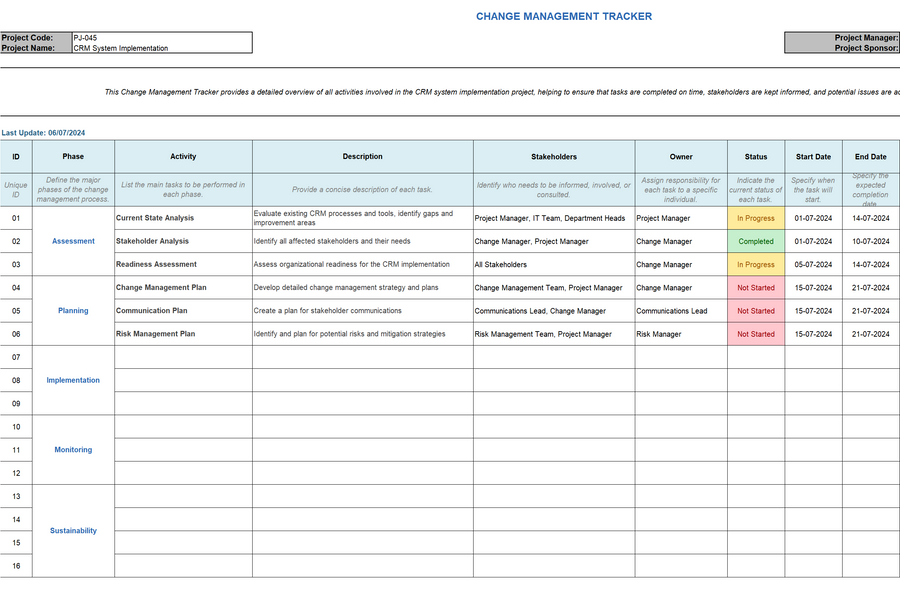Select the empty description cell in row 07
This screenshot has height=591, width=900.
click(x=362, y=357)
